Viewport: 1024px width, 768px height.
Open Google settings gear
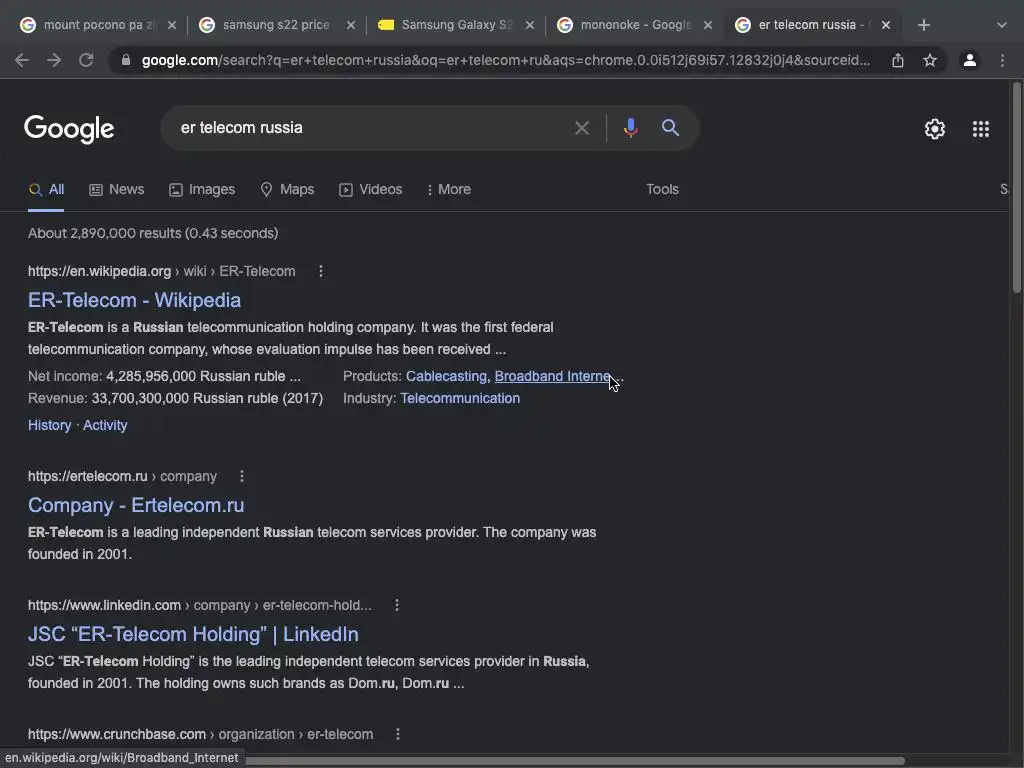coord(935,129)
